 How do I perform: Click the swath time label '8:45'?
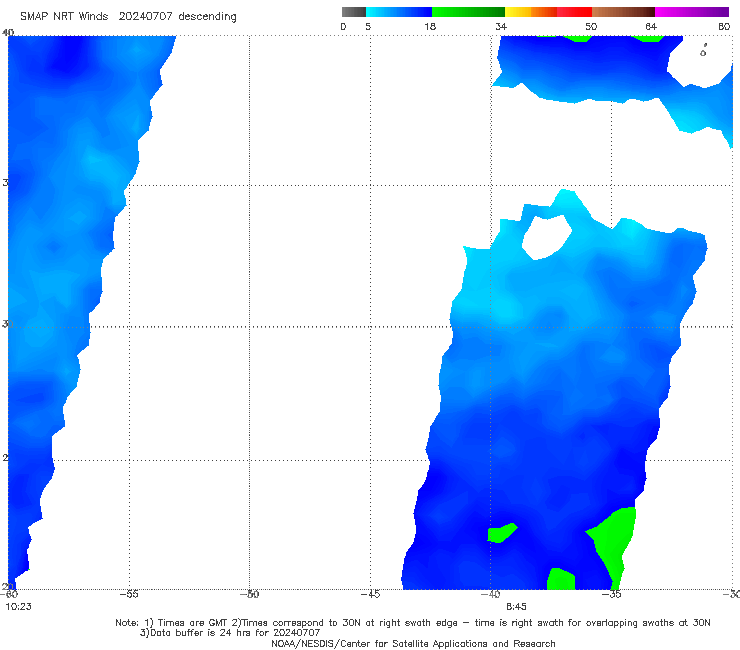coord(516,607)
